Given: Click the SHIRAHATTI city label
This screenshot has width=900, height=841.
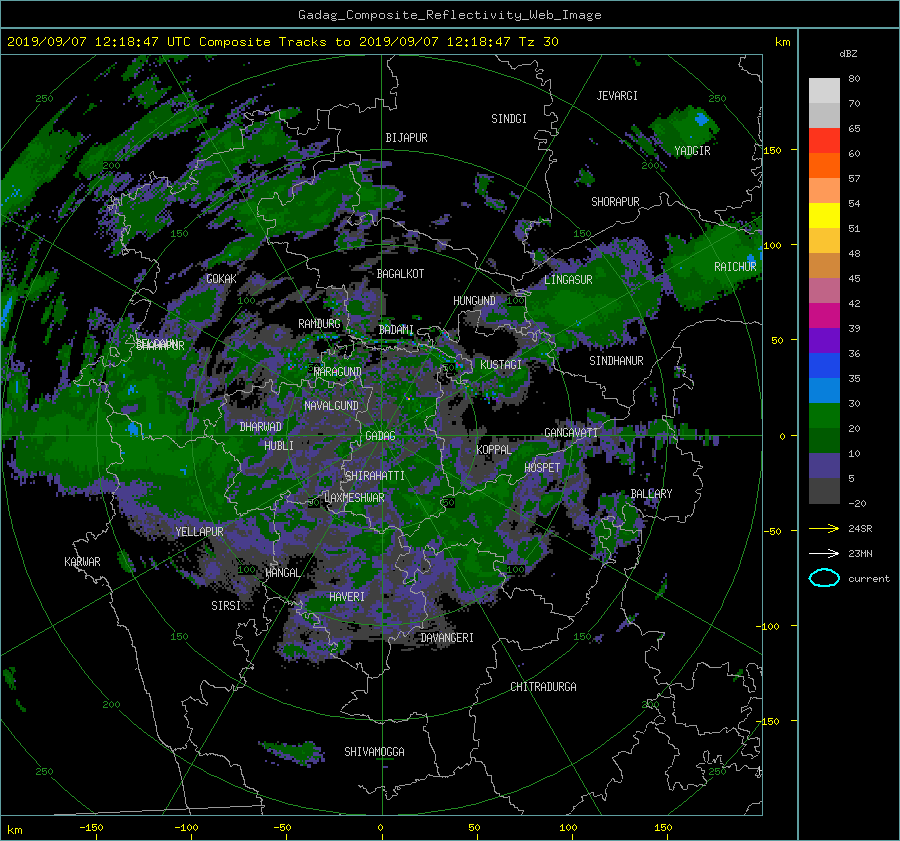Looking at the screenshot, I should click(x=375, y=476).
